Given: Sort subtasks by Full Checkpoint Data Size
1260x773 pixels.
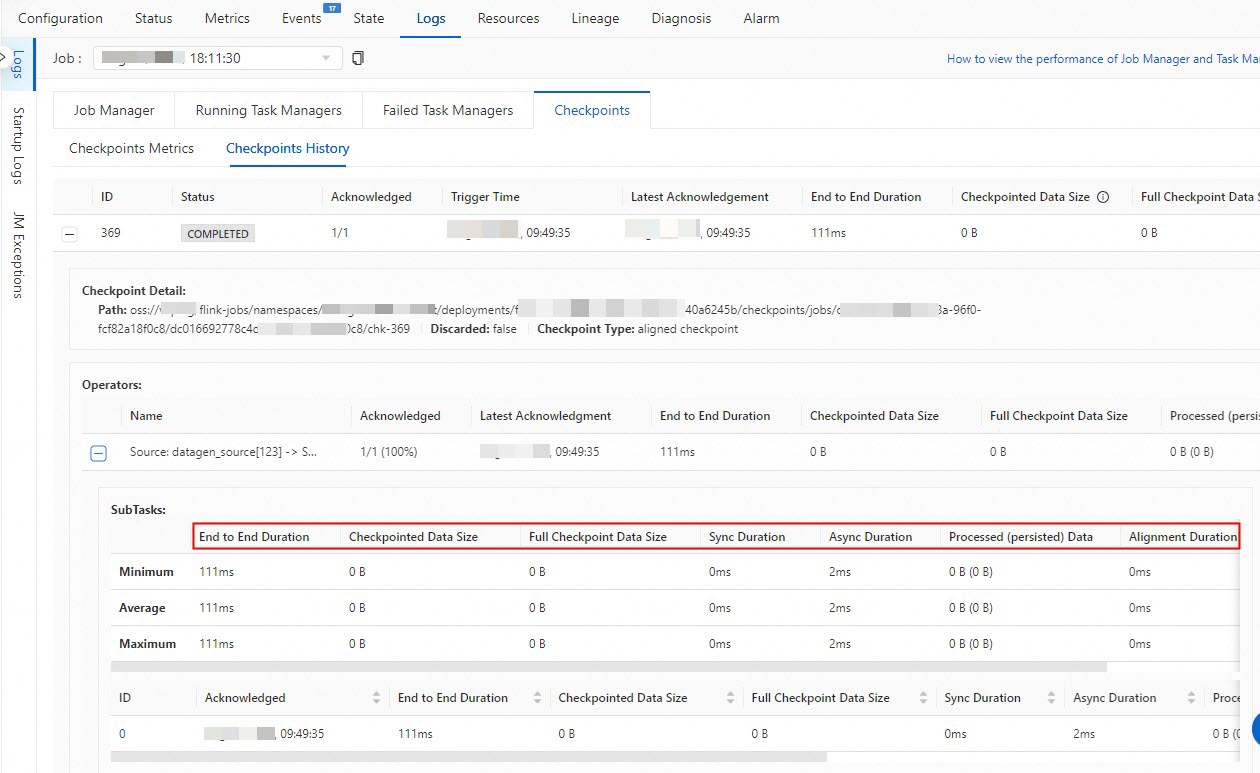Looking at the screenshot, I should click(923, 698).
